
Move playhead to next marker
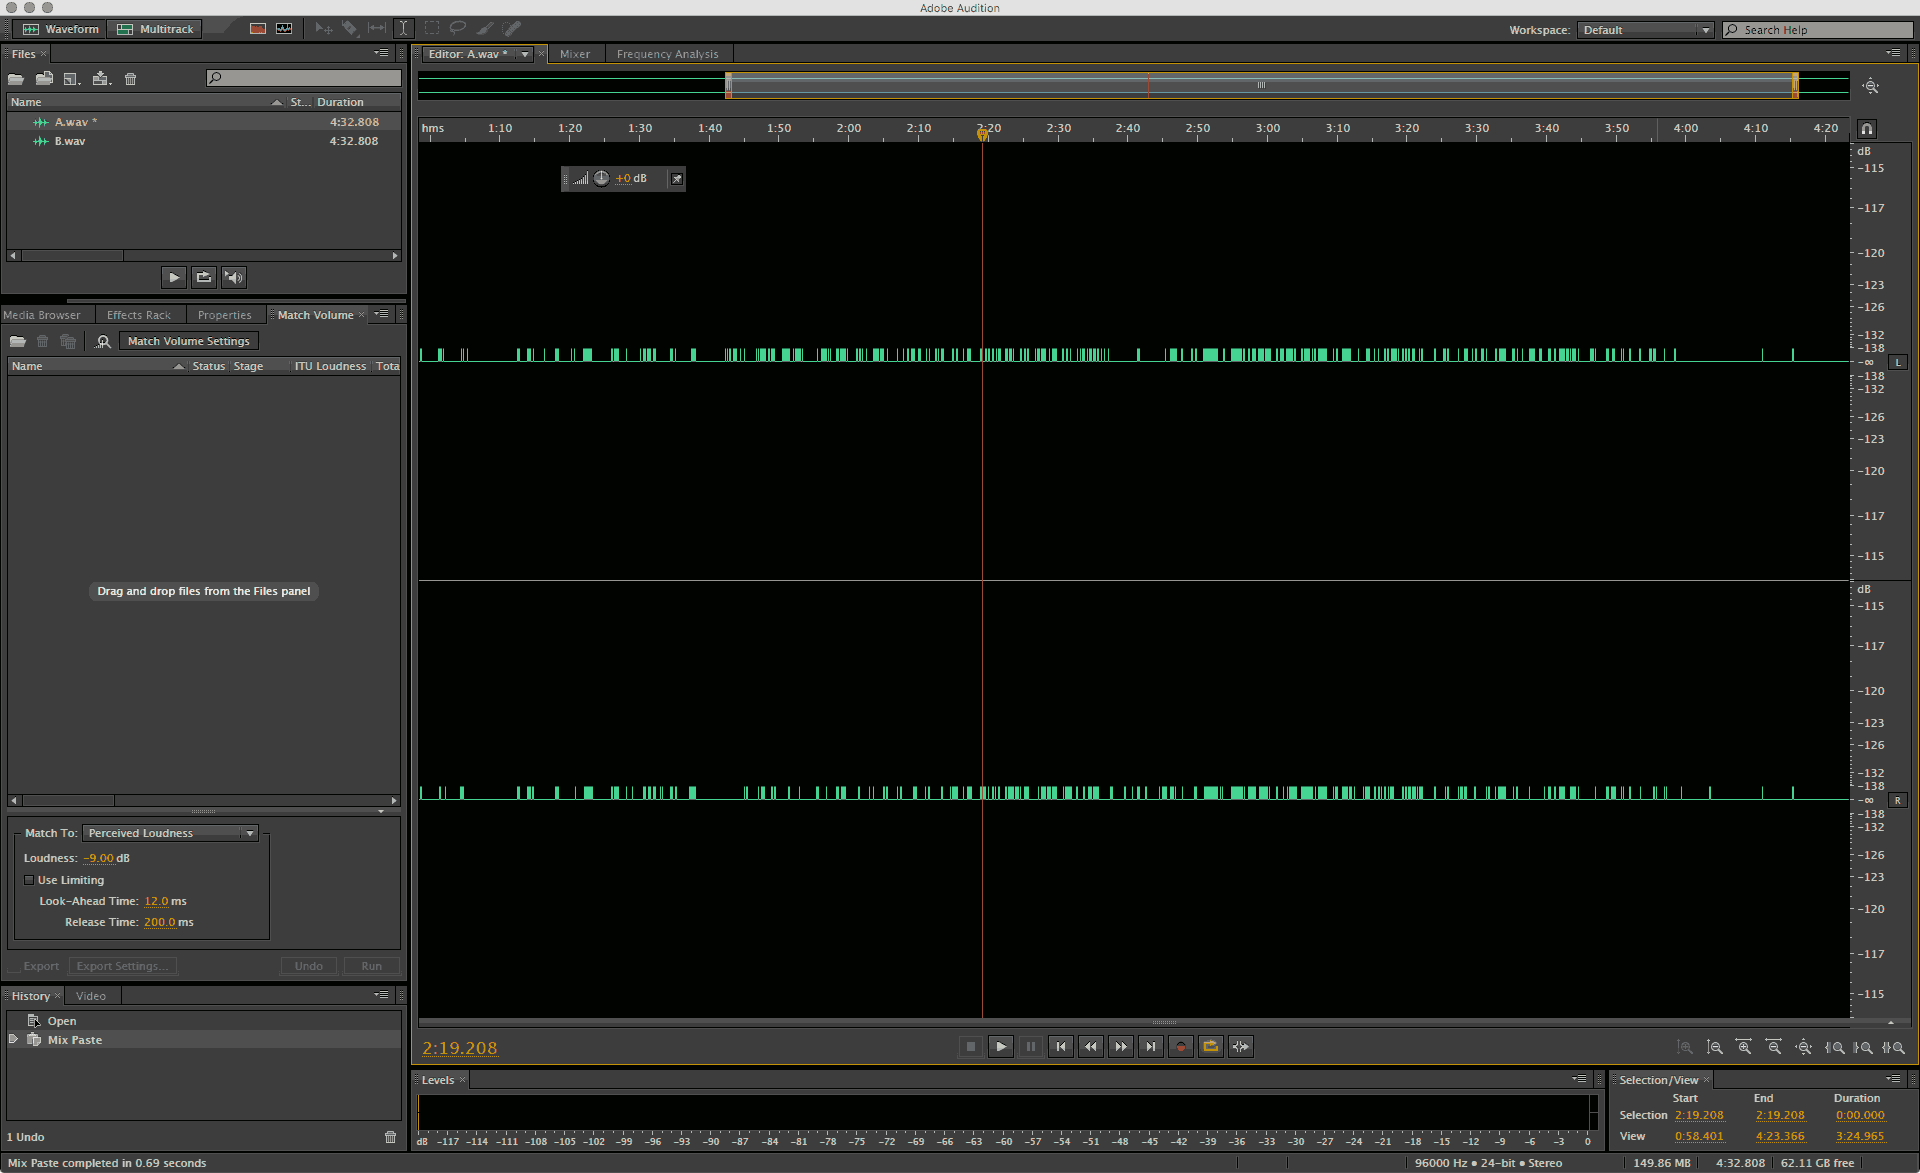pos(1150,1047)
